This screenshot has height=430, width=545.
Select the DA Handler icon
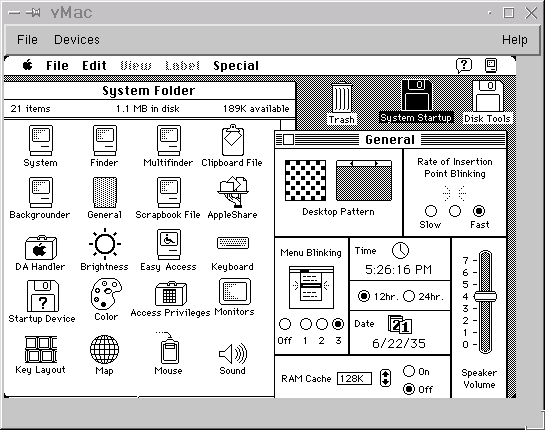(41, 248)
